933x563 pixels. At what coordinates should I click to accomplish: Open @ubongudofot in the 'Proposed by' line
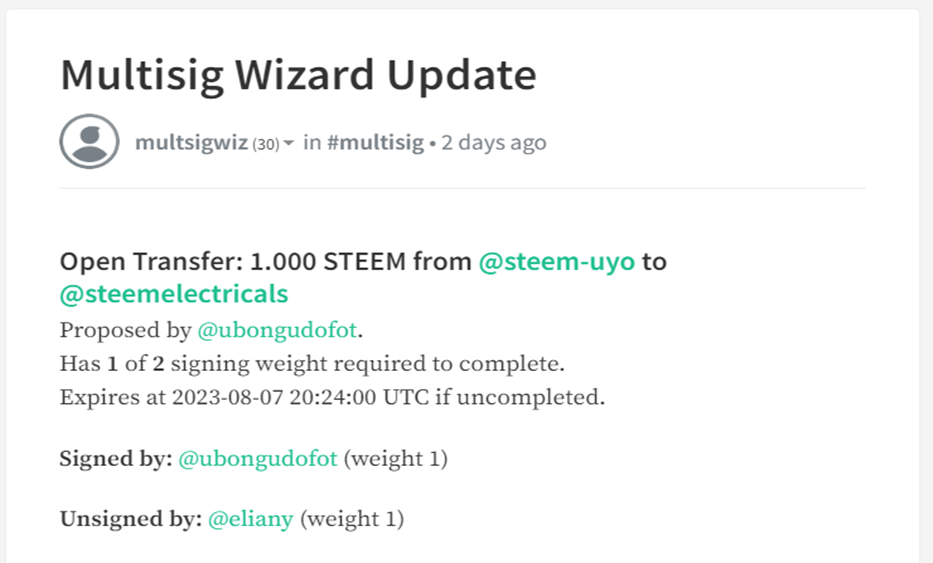[277, 330]
